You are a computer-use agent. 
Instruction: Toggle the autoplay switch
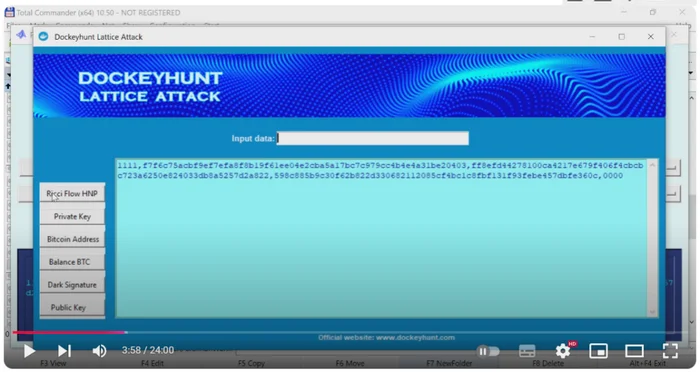(x=488, y=351)
